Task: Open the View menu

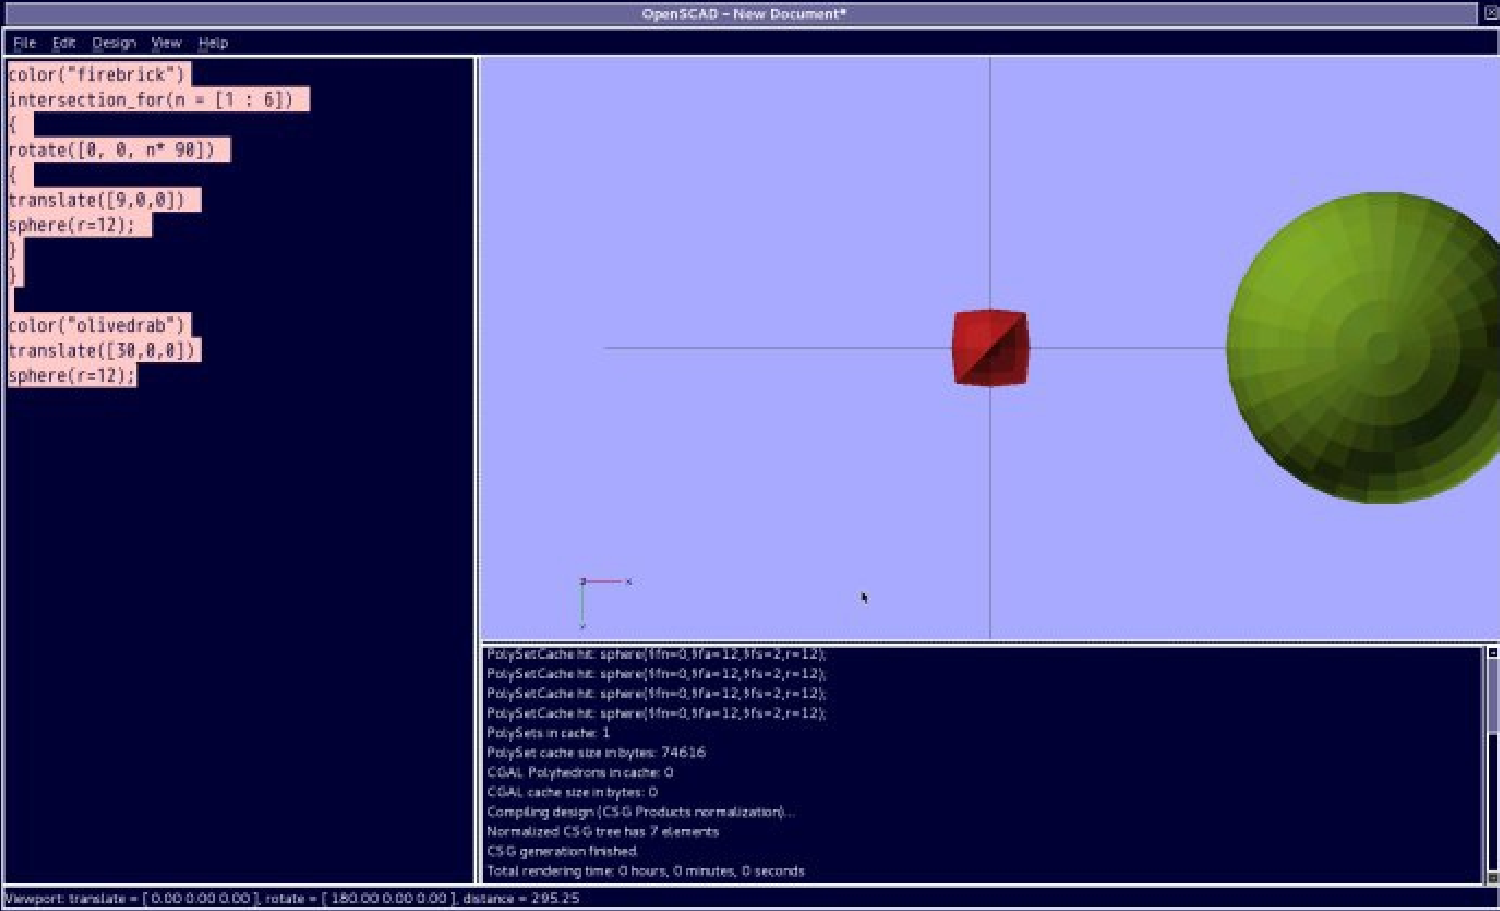Action: click(x=166, y=43)
